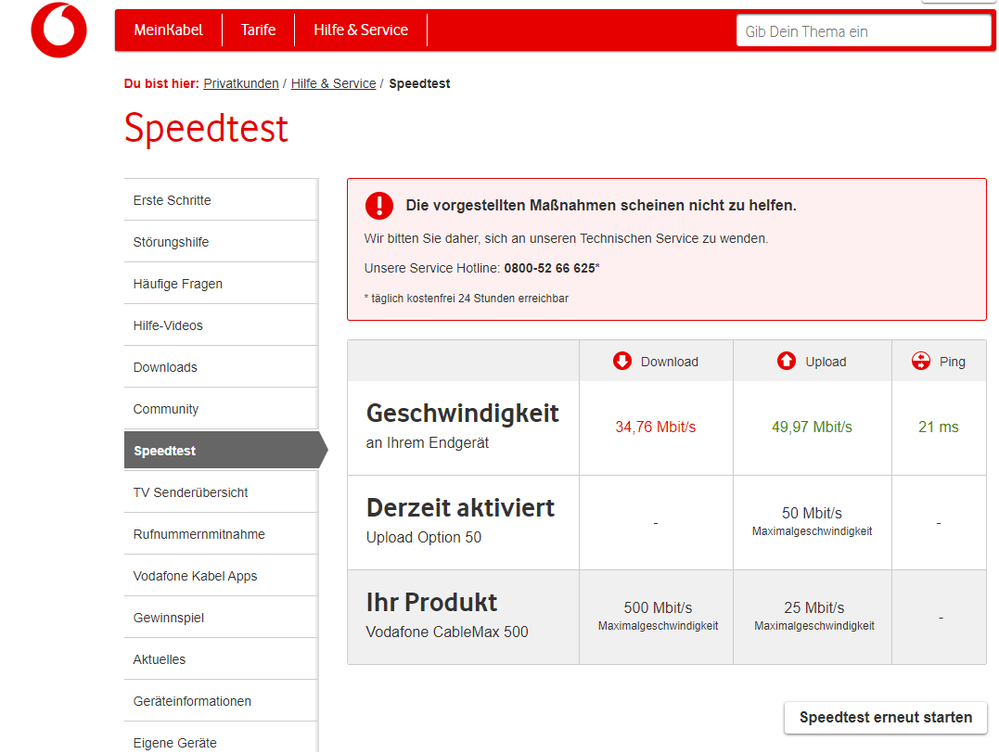Screen dimensions: 999x752
Task: Click the 'an Ihrem Endgerät' subtitle
Action: click(427, 443)
